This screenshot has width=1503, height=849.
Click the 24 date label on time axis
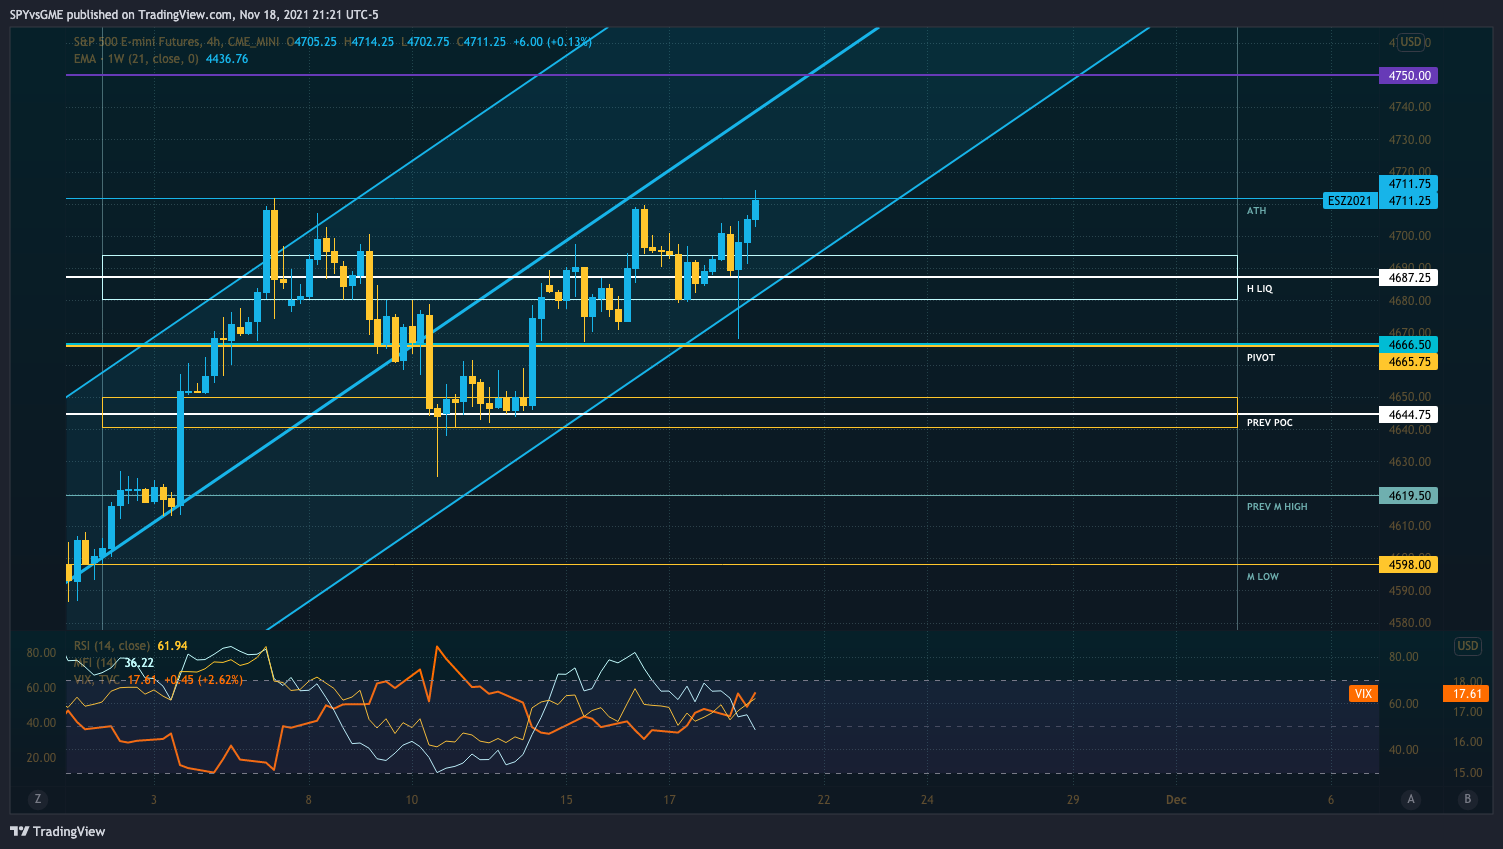click(927, 799)
